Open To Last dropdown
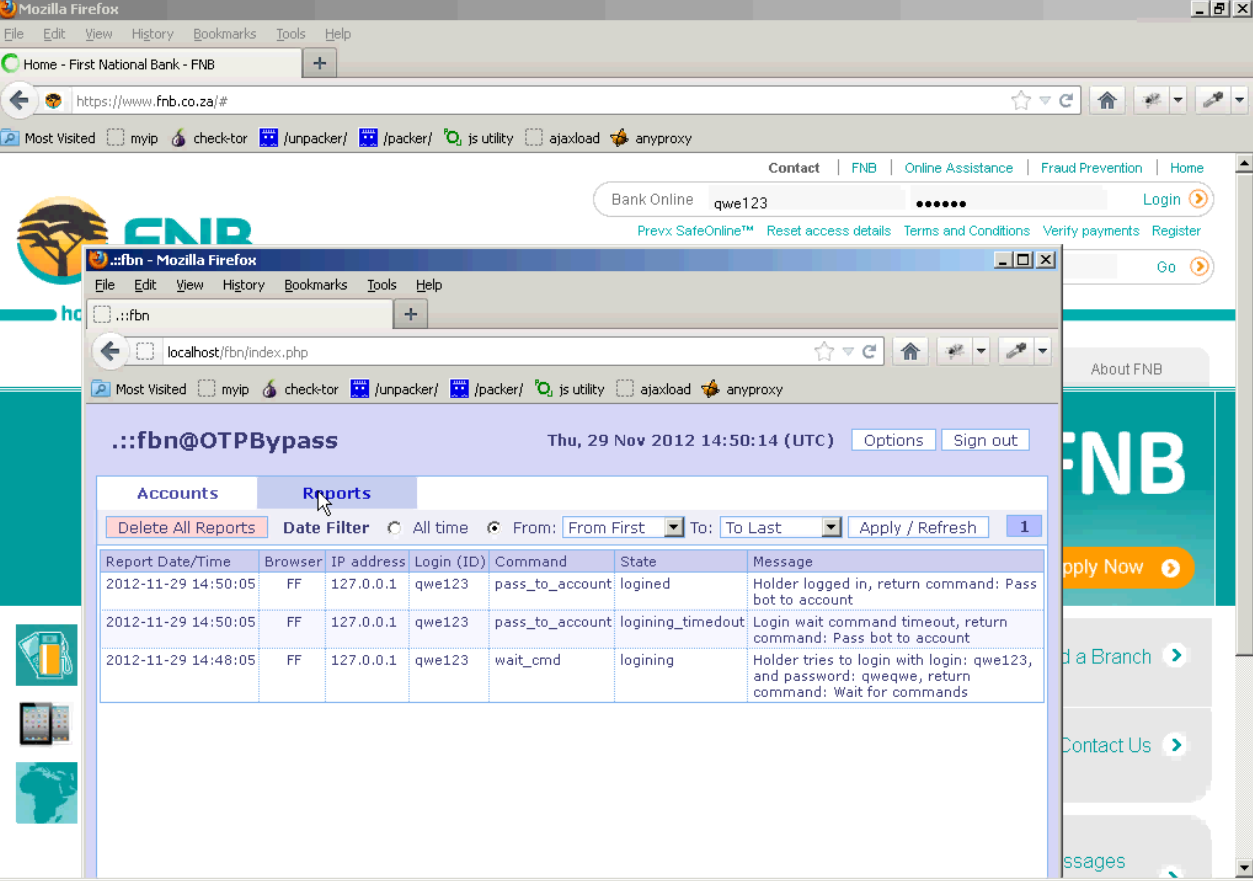The image size is (1253, 881). coord(781,528)
